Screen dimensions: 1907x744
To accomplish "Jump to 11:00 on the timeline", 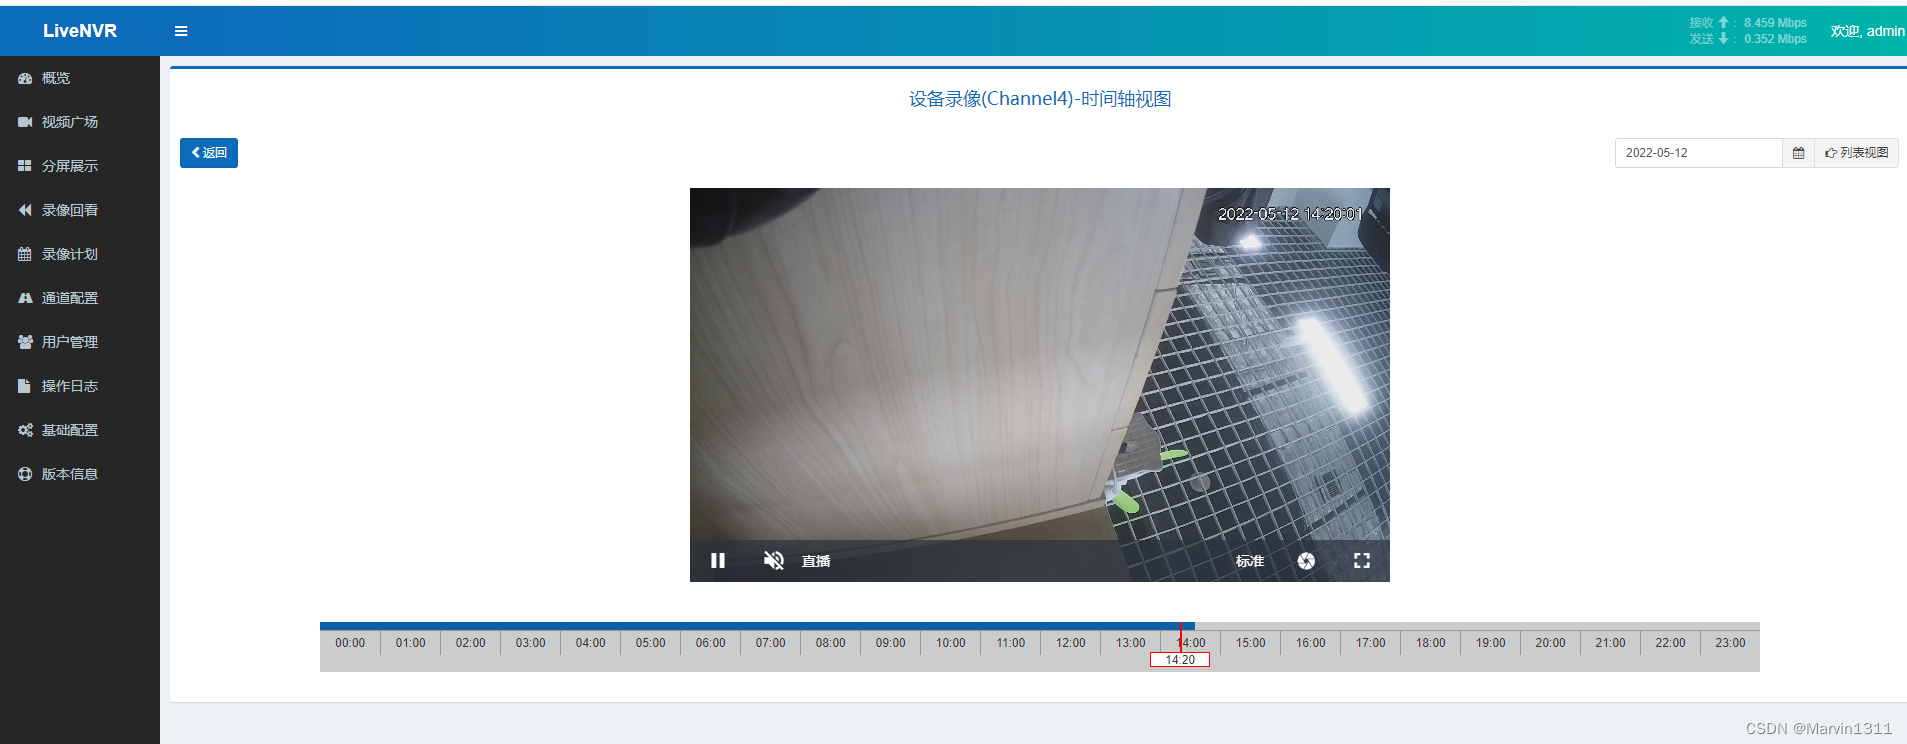I will pyautogui.click(x=1010, y=643).
